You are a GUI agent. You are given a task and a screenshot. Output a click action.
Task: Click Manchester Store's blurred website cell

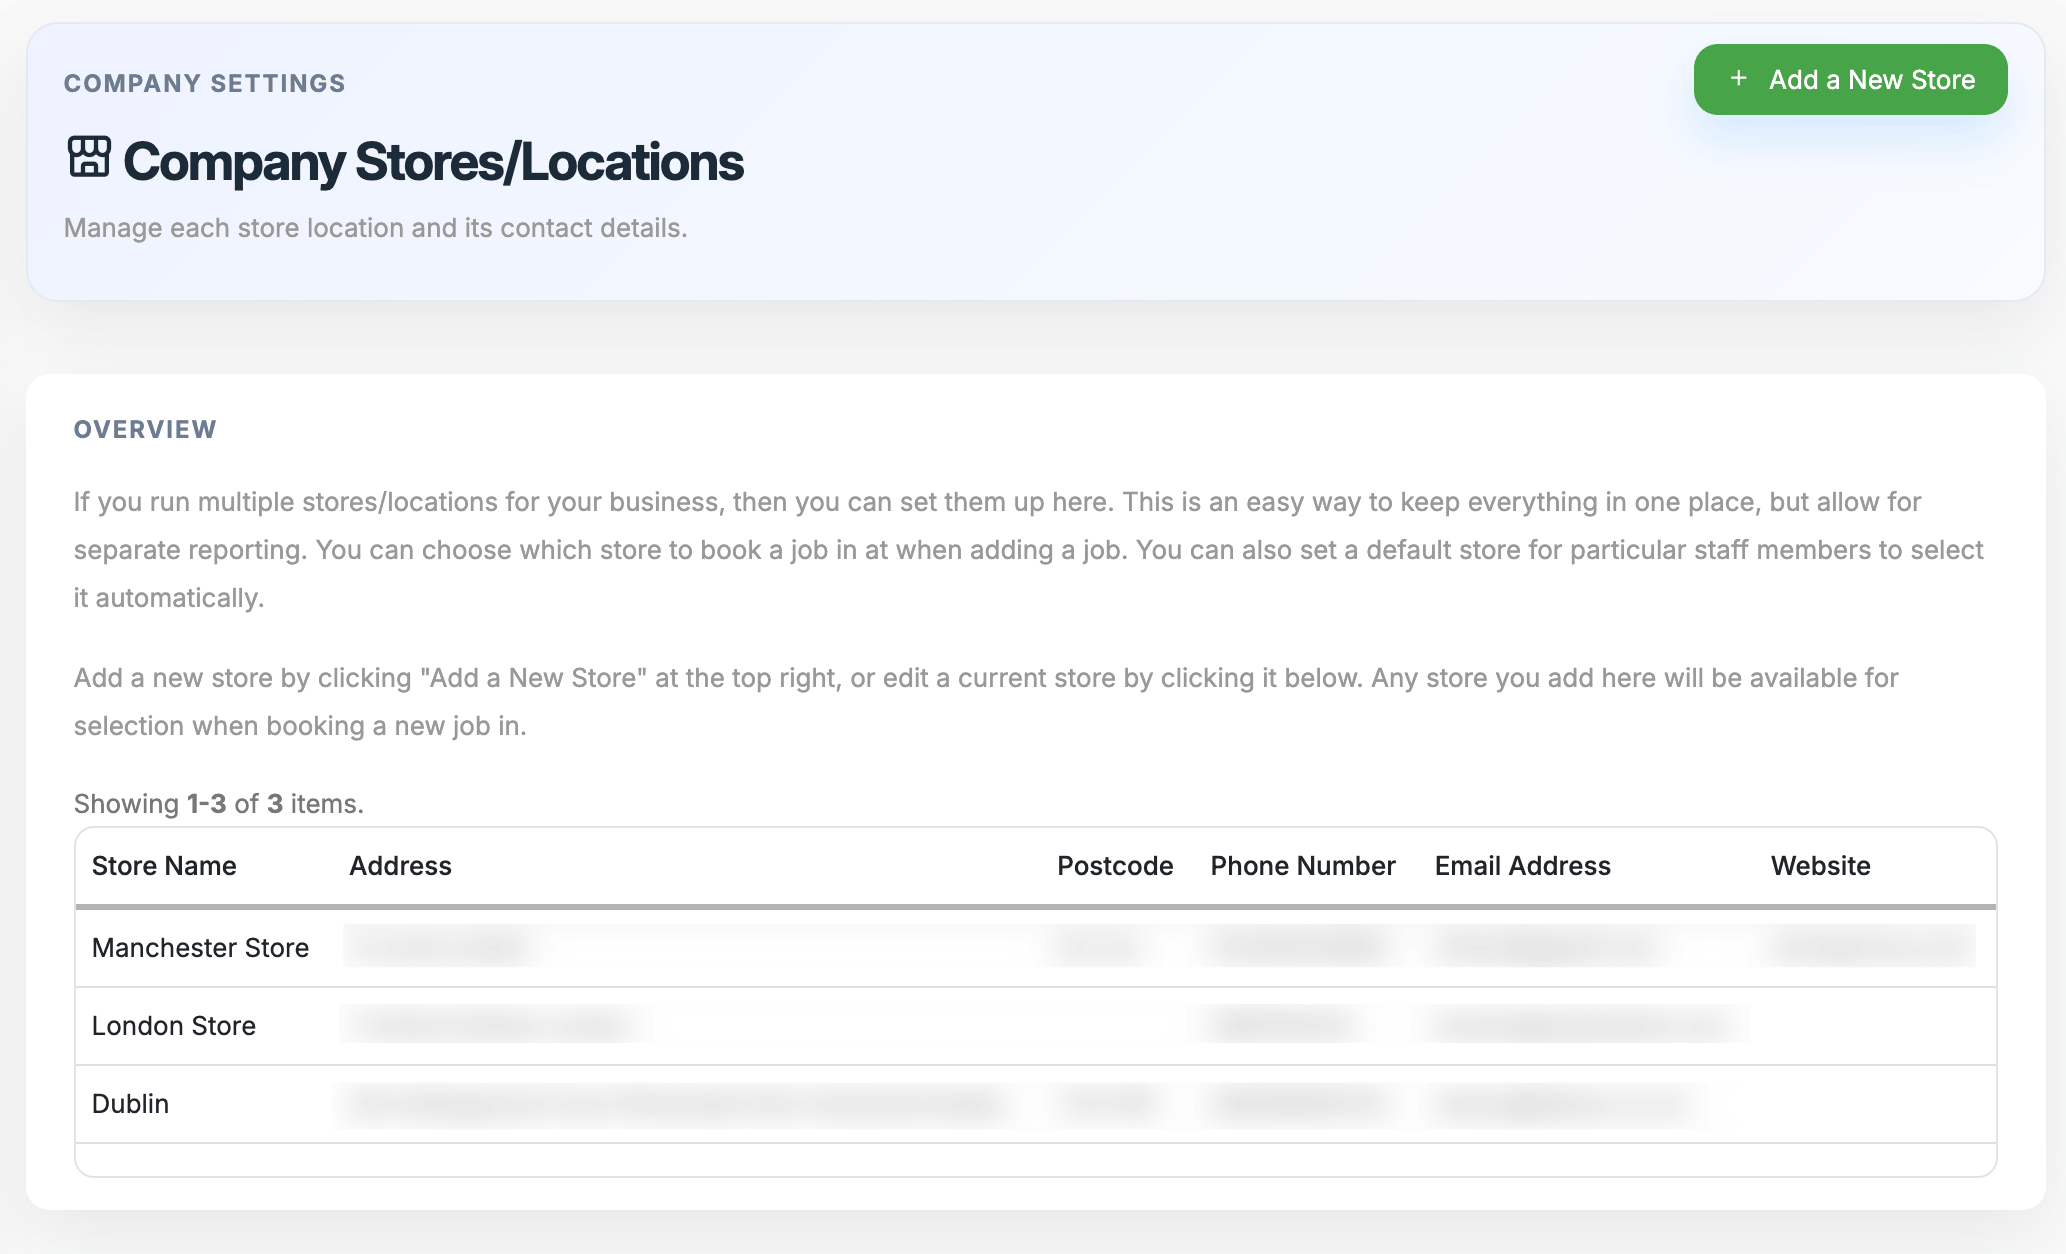pyautogui.click(x=1870, y=946)
